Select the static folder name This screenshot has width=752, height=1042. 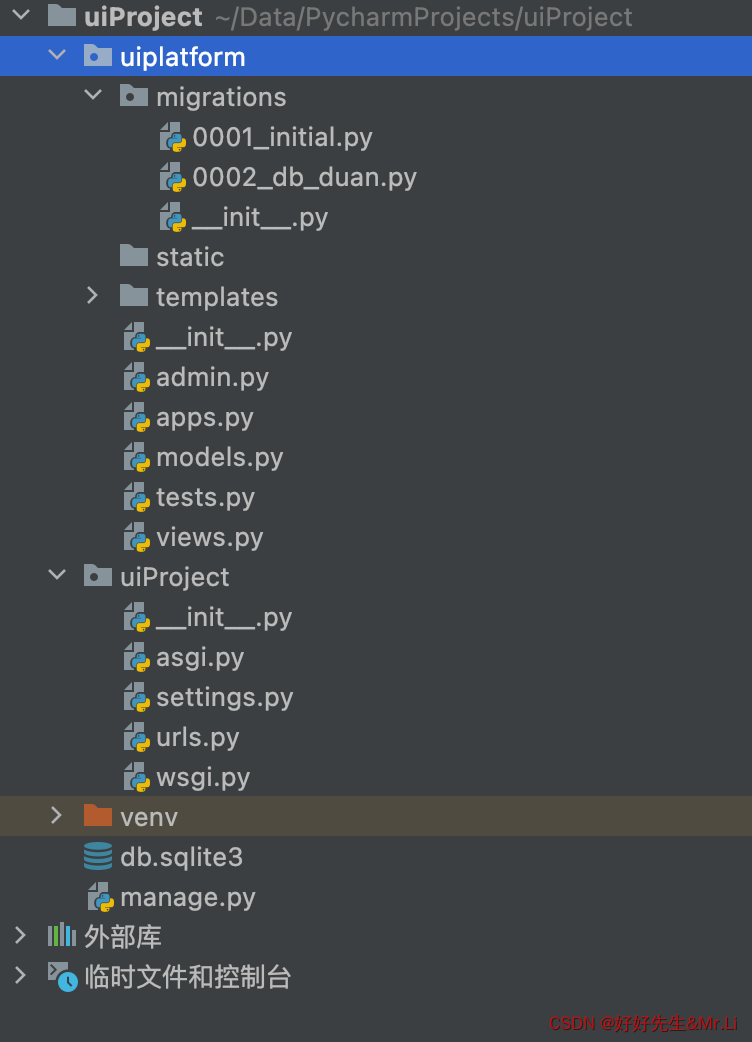click(x=190, y=257)
